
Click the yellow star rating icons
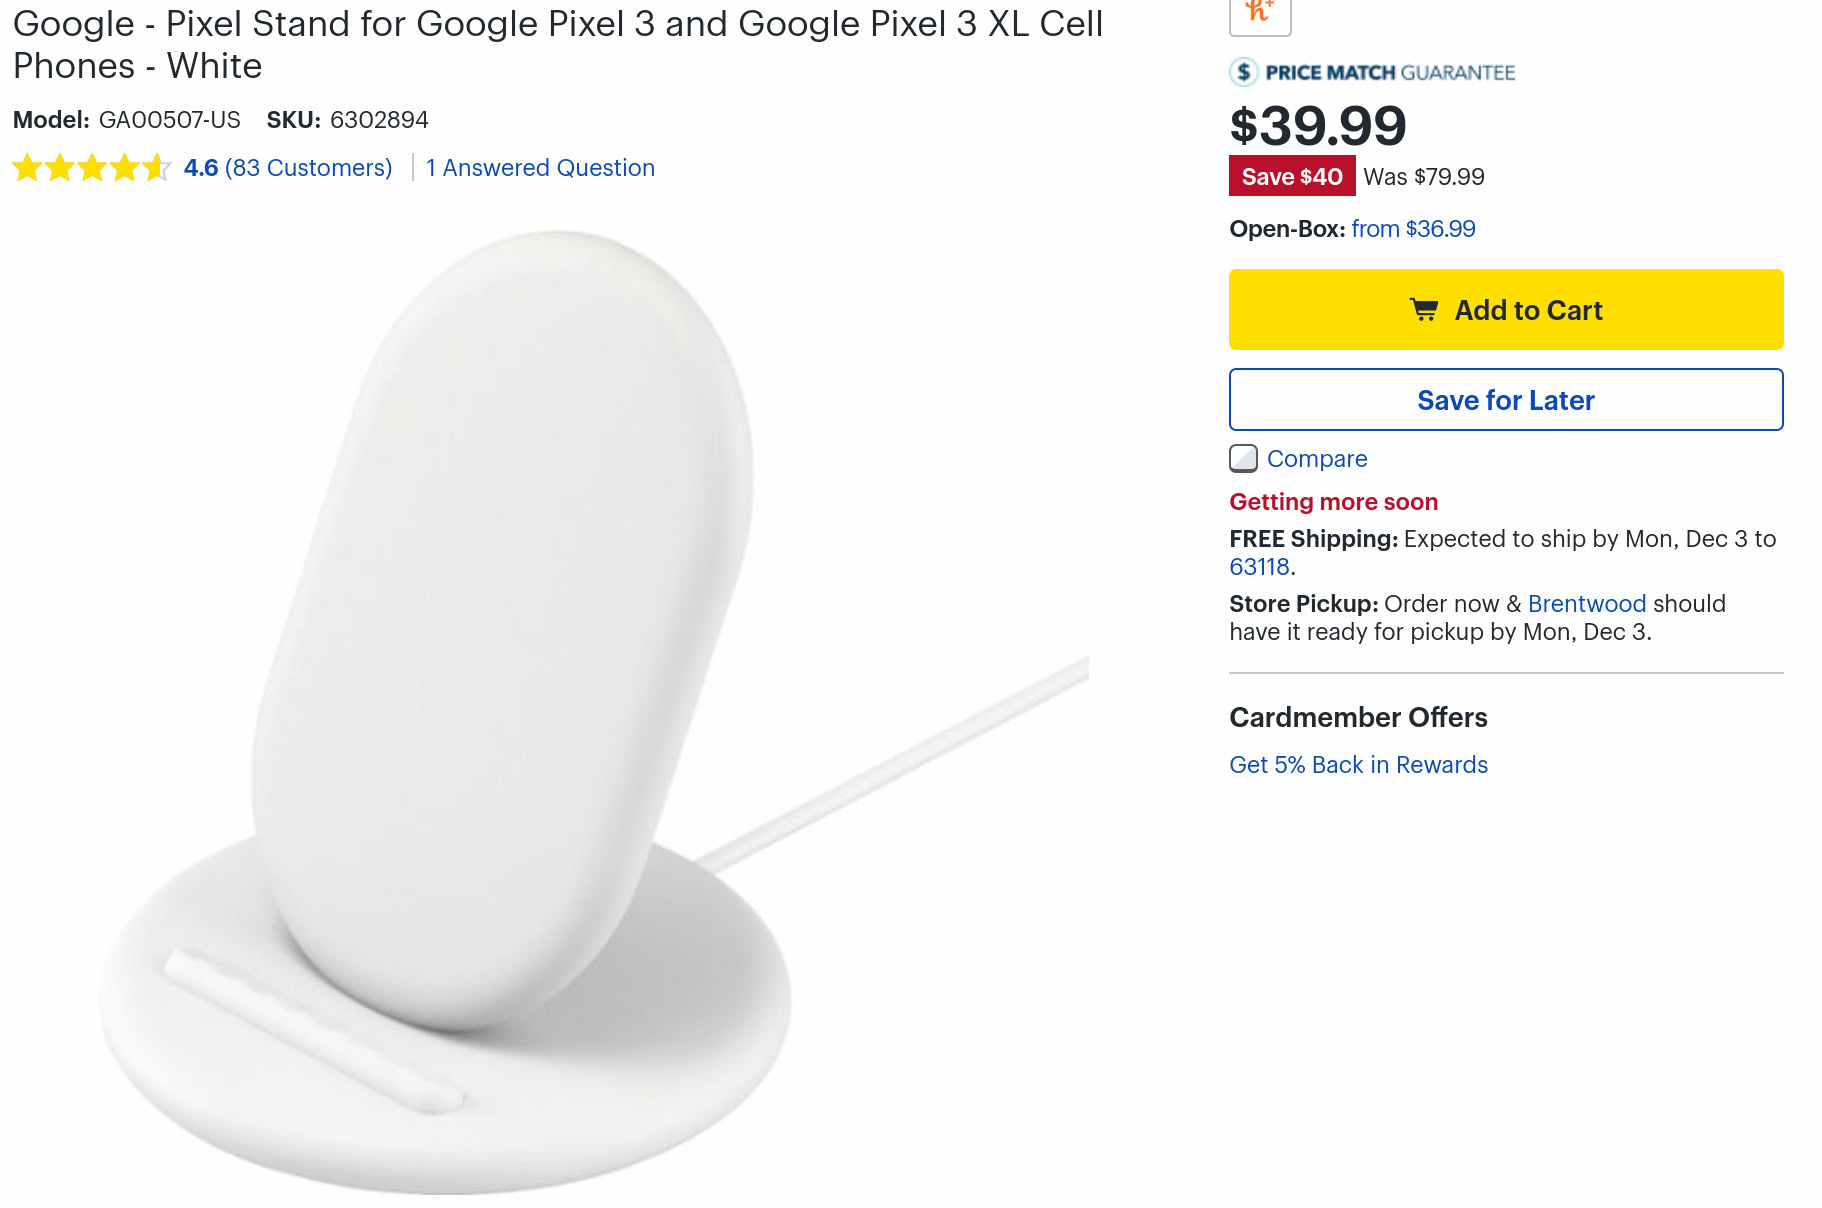(x=92, y=168)
